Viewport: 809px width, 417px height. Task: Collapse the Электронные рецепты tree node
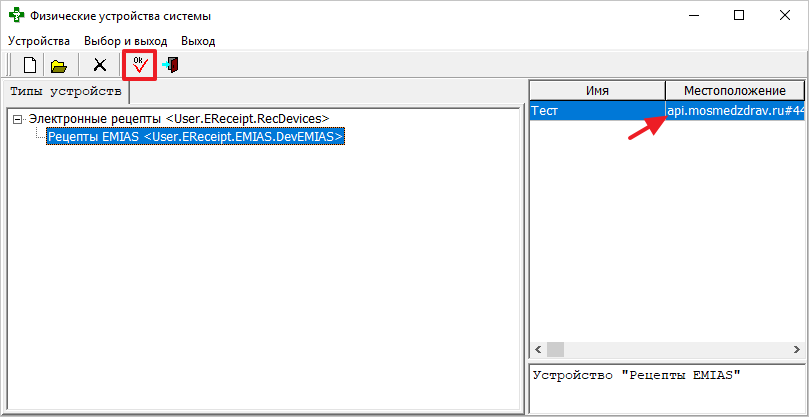point(18,119)
